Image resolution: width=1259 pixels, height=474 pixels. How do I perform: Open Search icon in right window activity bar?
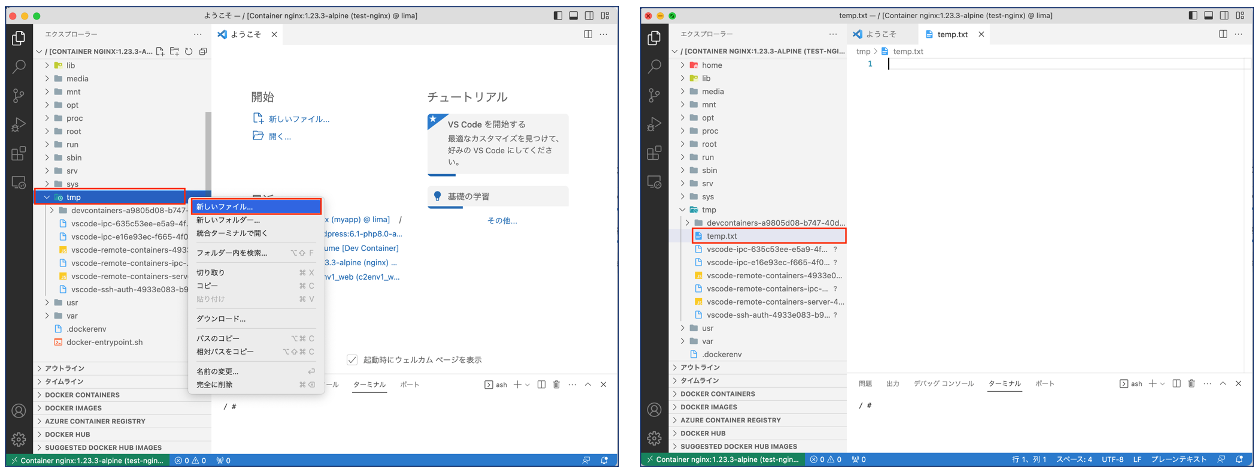point(654,67)
